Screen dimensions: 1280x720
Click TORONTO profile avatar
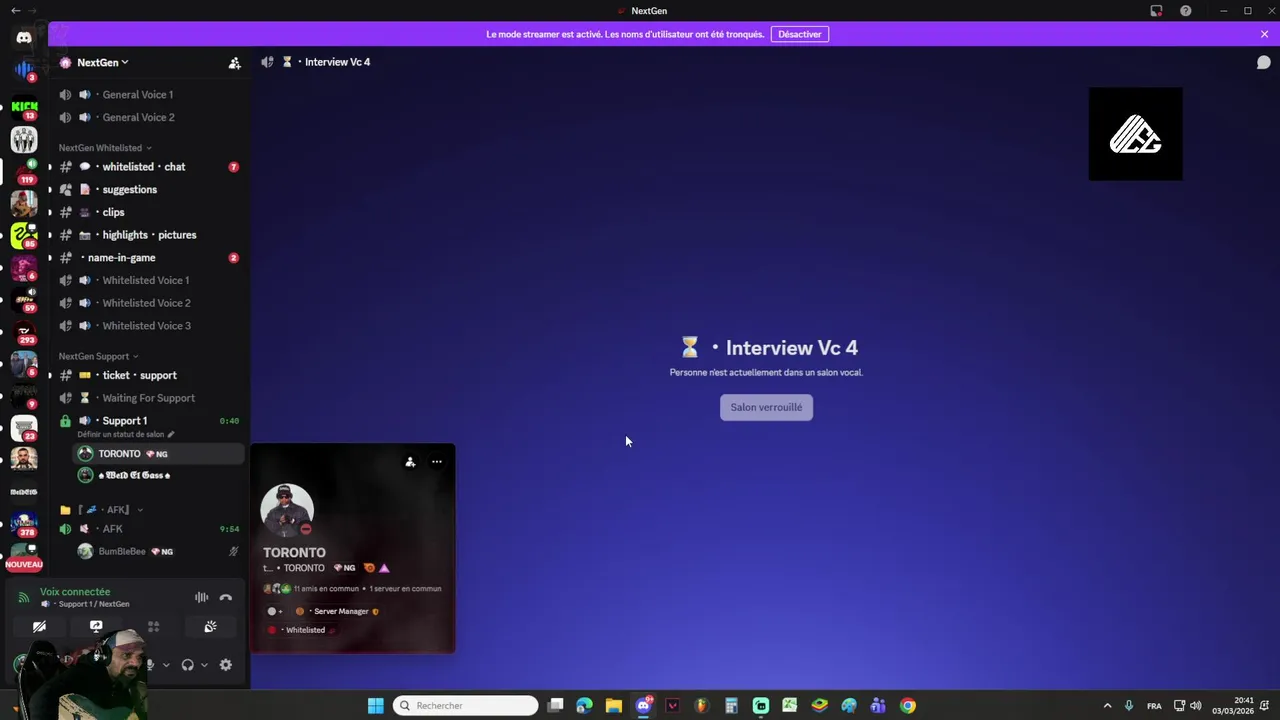coord(287,510)
